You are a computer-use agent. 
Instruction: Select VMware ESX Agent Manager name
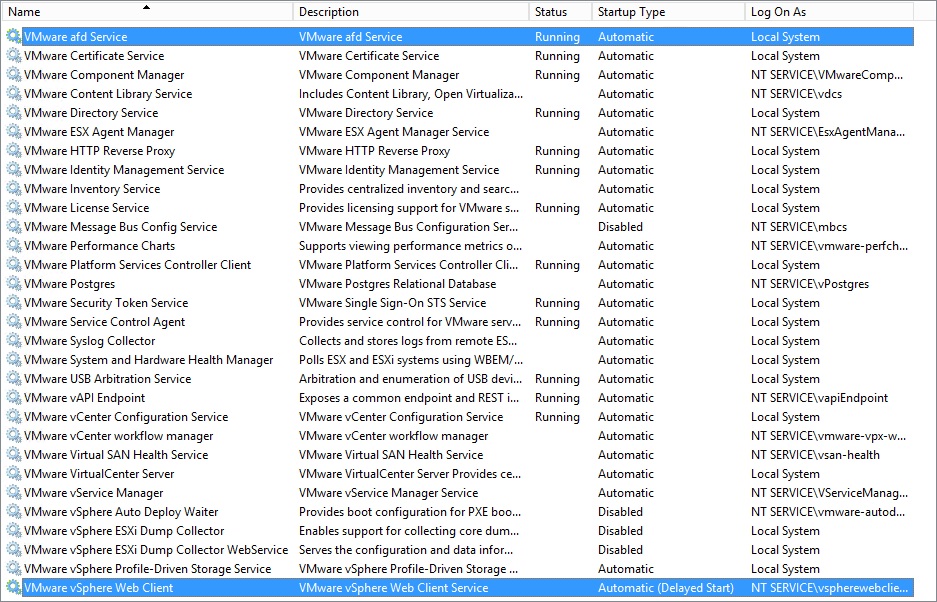[99, 132]
